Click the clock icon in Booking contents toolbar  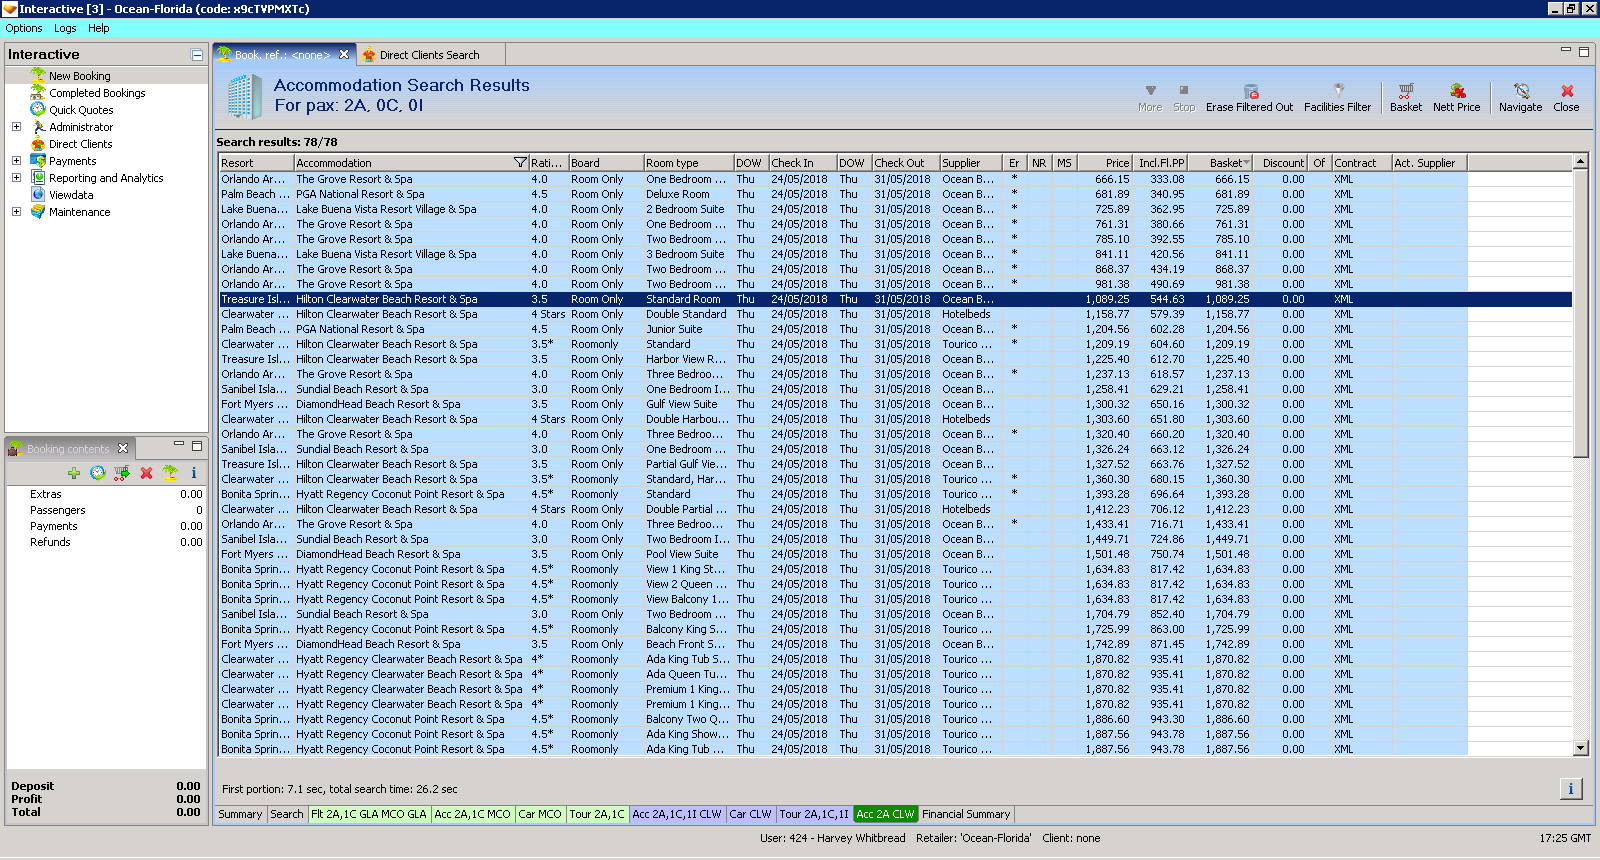tap(98, 473)
